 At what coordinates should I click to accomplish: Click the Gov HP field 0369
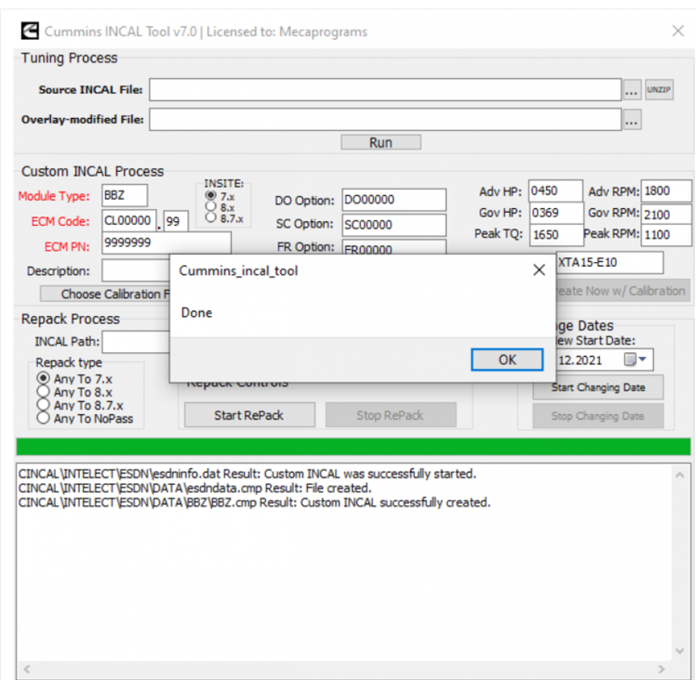tap(556, 213)
